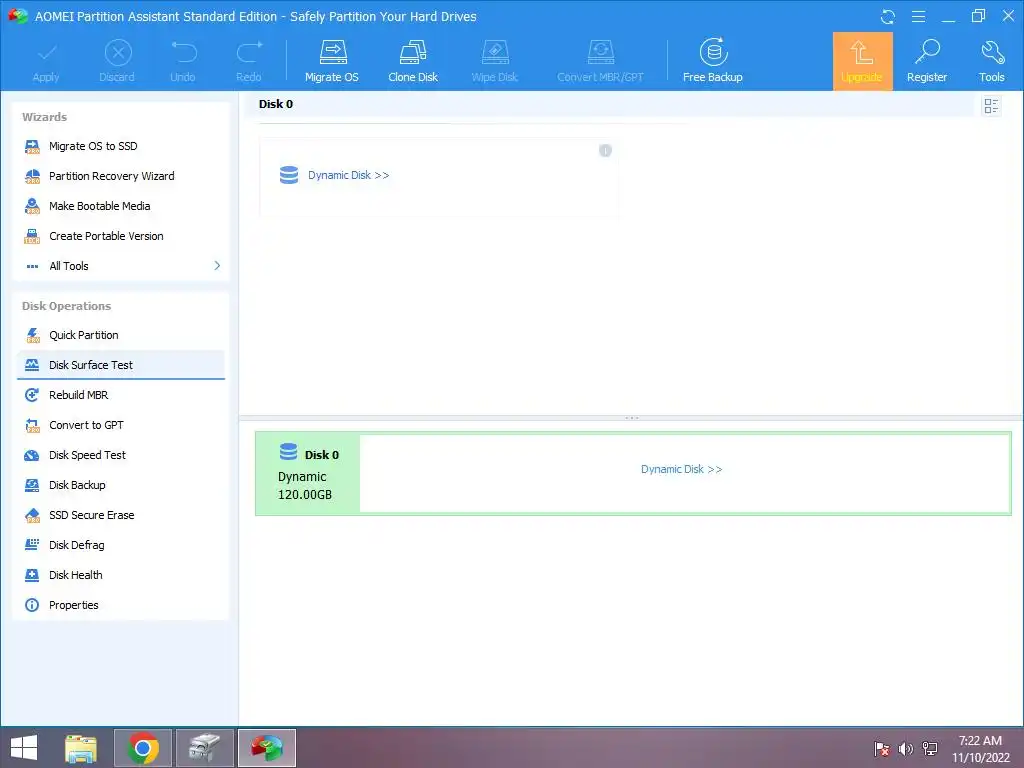Open the Free Backup option
The image size is (1024, 768).
tap(712, 61)
